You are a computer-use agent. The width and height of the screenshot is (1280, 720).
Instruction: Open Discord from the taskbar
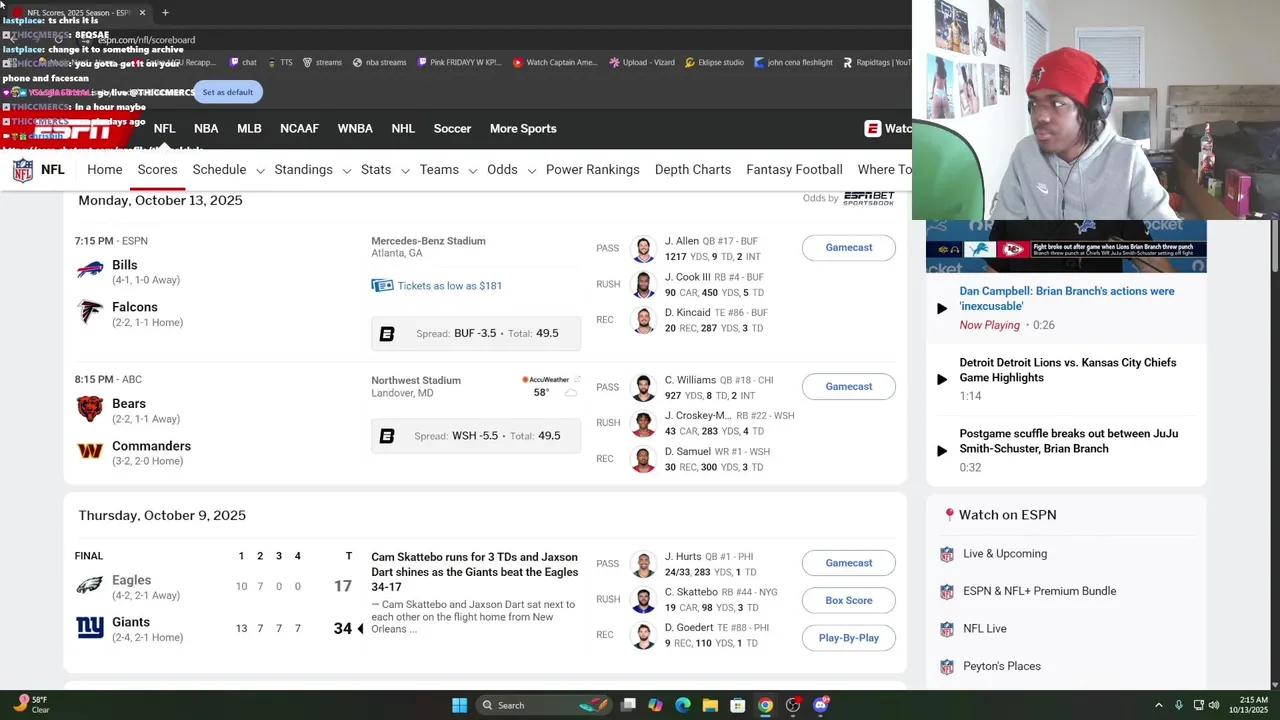[821, 705]
